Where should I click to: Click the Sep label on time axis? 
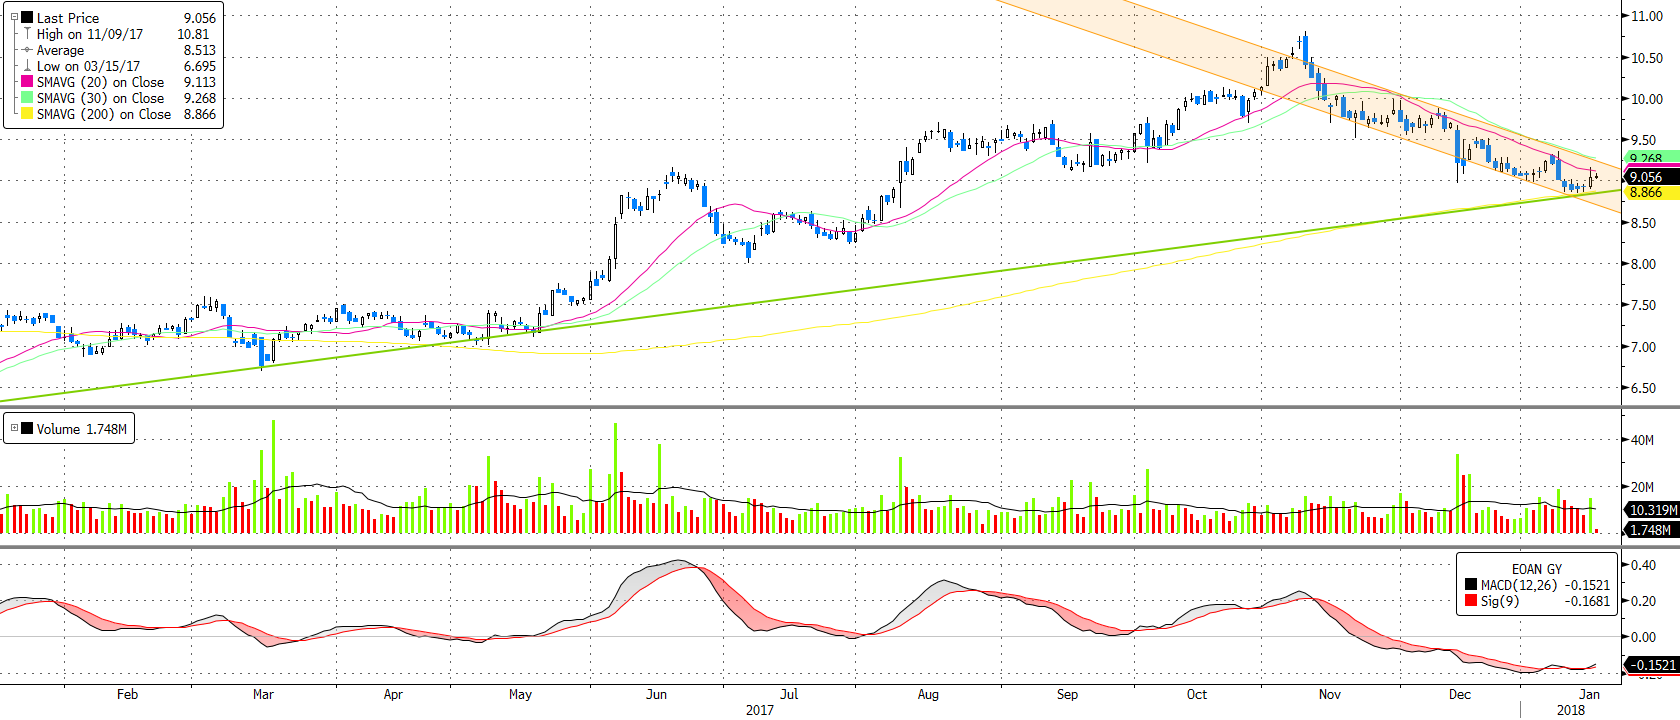tap(1067, 694)
